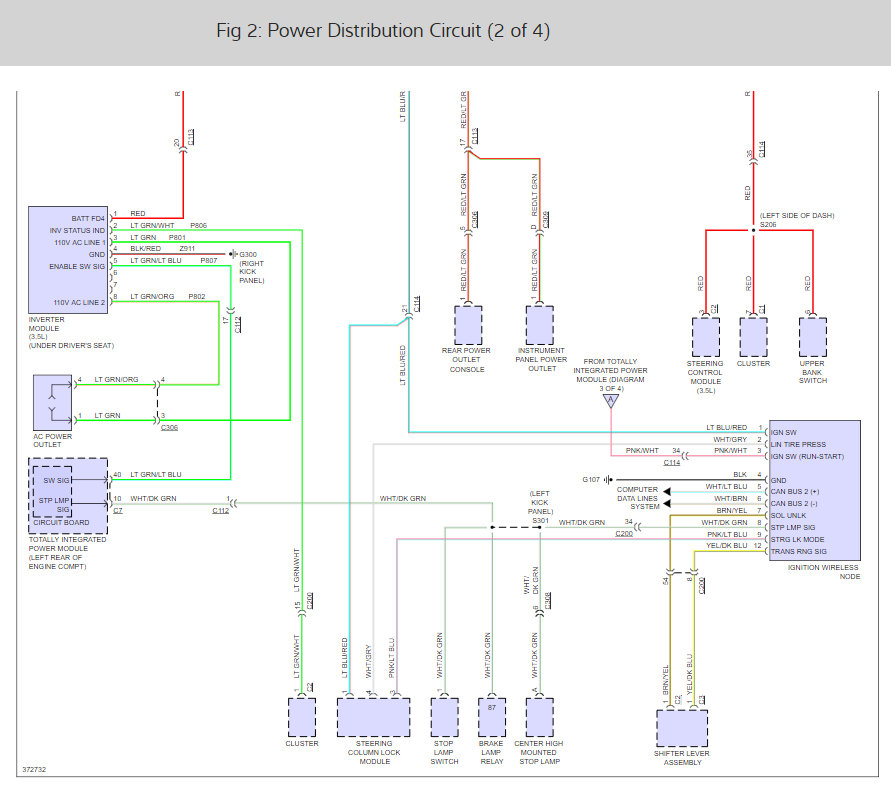Click the Right Kick Panel location note
The height and width of the screenshot is (787, 891).
252,272
